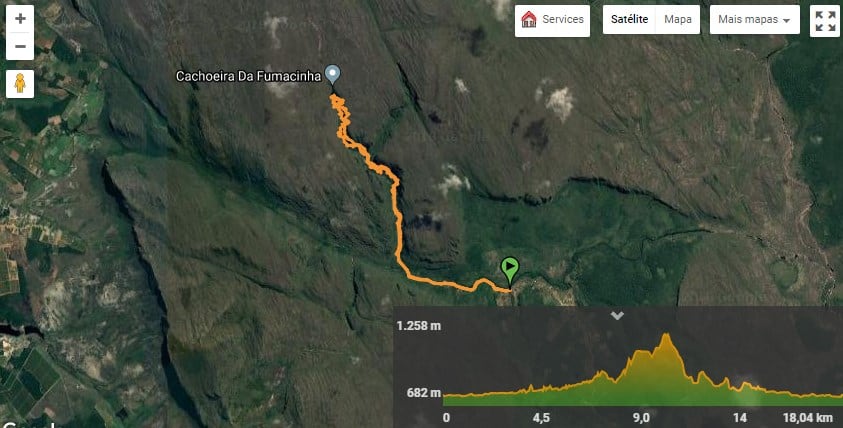Collapse the elevation profile with chevron
This screenshot has width=843, height=428.
[x=617, y=316]
